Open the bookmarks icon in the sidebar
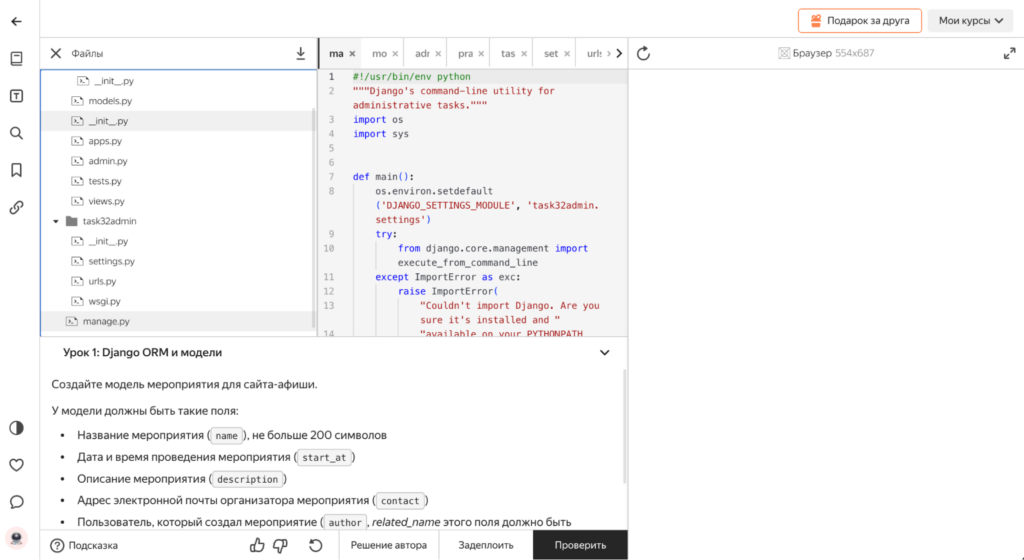1024x560 pixels. tap(16, 170)
